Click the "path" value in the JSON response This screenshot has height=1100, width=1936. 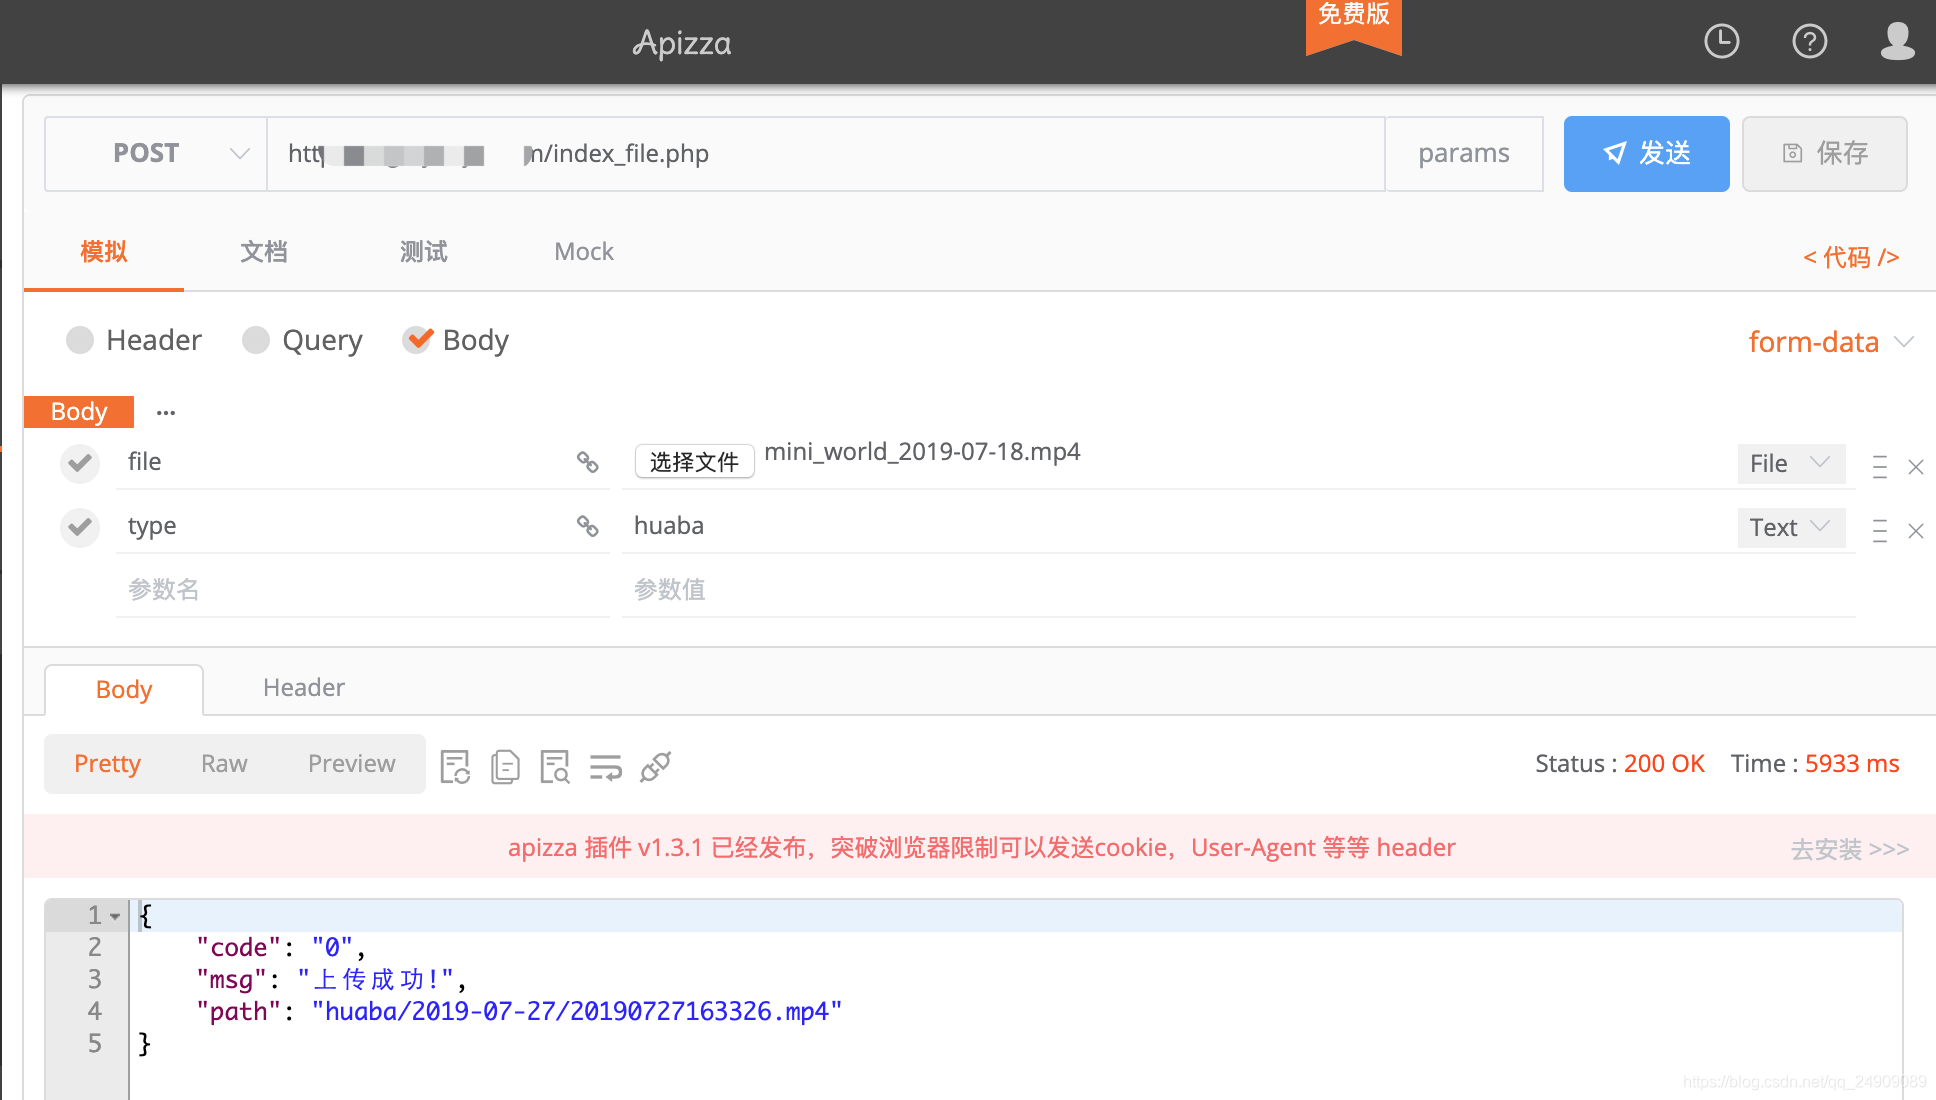[x=577, y=1011]
